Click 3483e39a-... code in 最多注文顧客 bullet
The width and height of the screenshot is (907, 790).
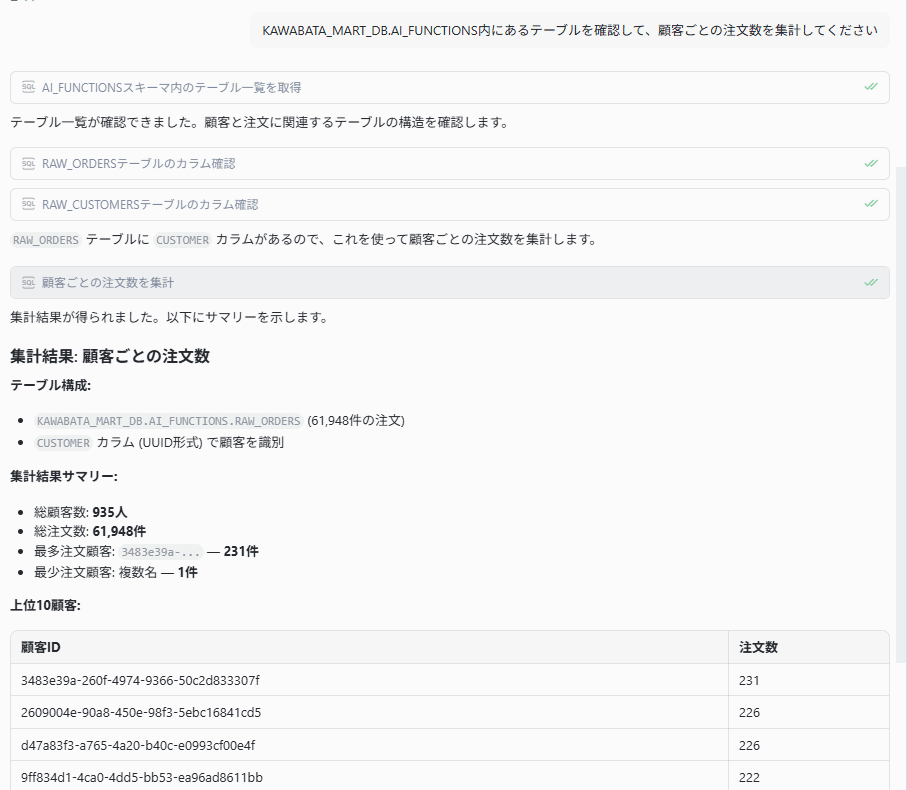[161, 552]
